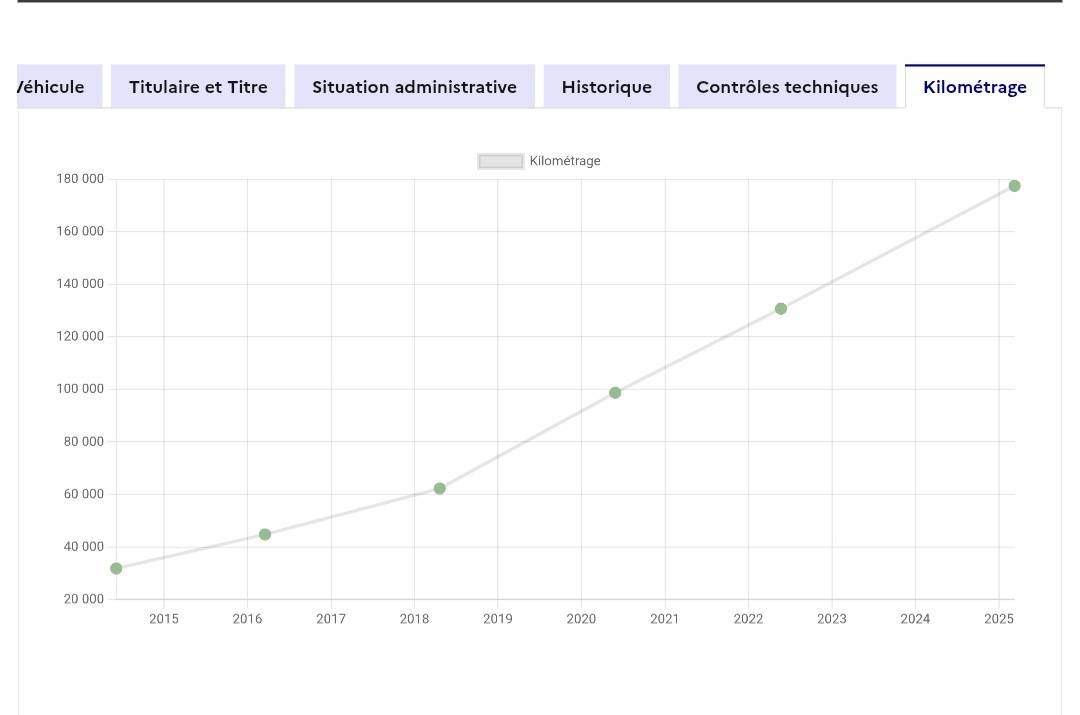
Task: Click the 2018 data point near 62 000
Action: pos(440,488)
